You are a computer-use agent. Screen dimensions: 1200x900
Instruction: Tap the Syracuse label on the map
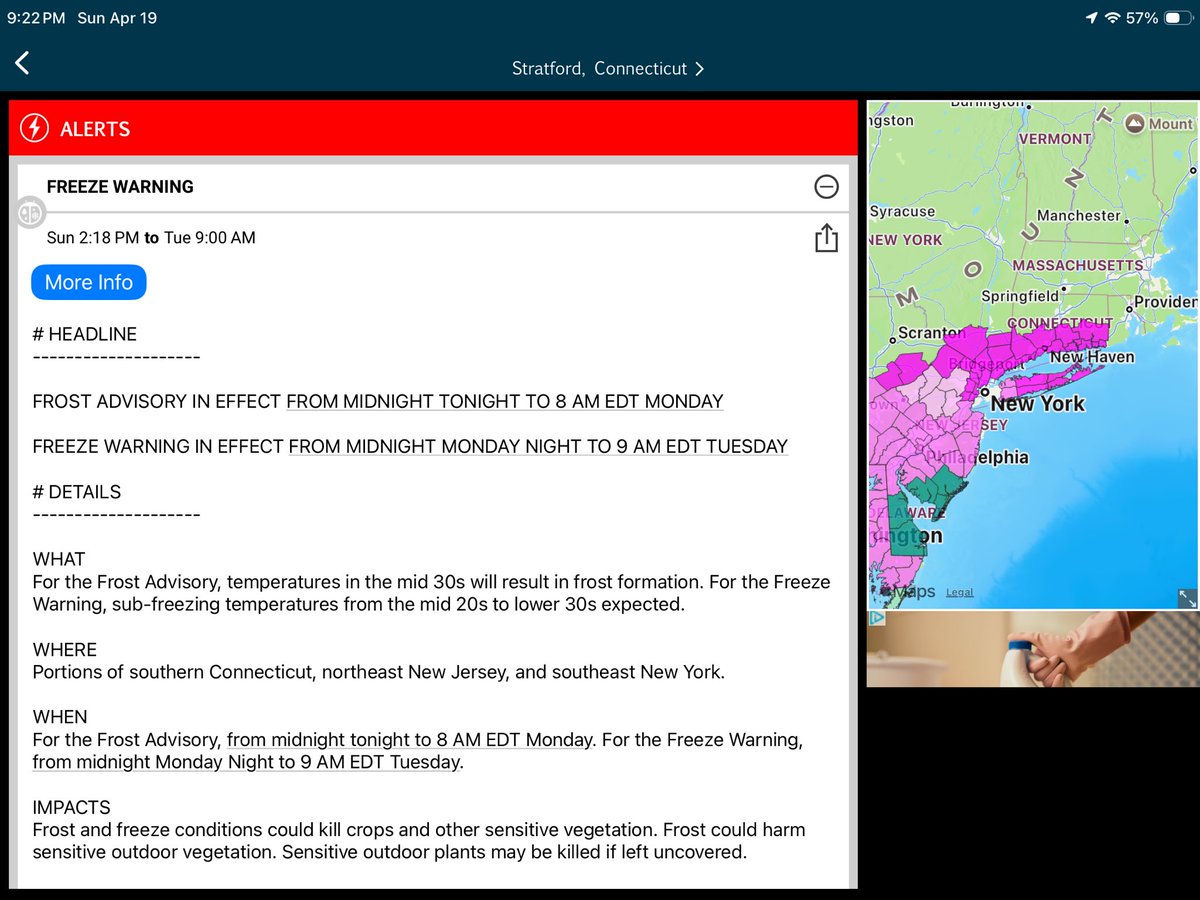tap(902, 212)
